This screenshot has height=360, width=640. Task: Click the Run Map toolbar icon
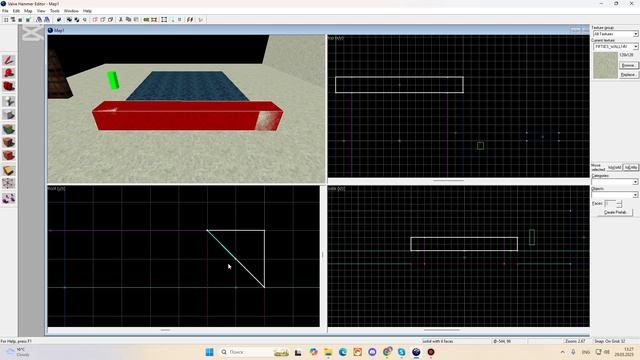coord(200,20)
